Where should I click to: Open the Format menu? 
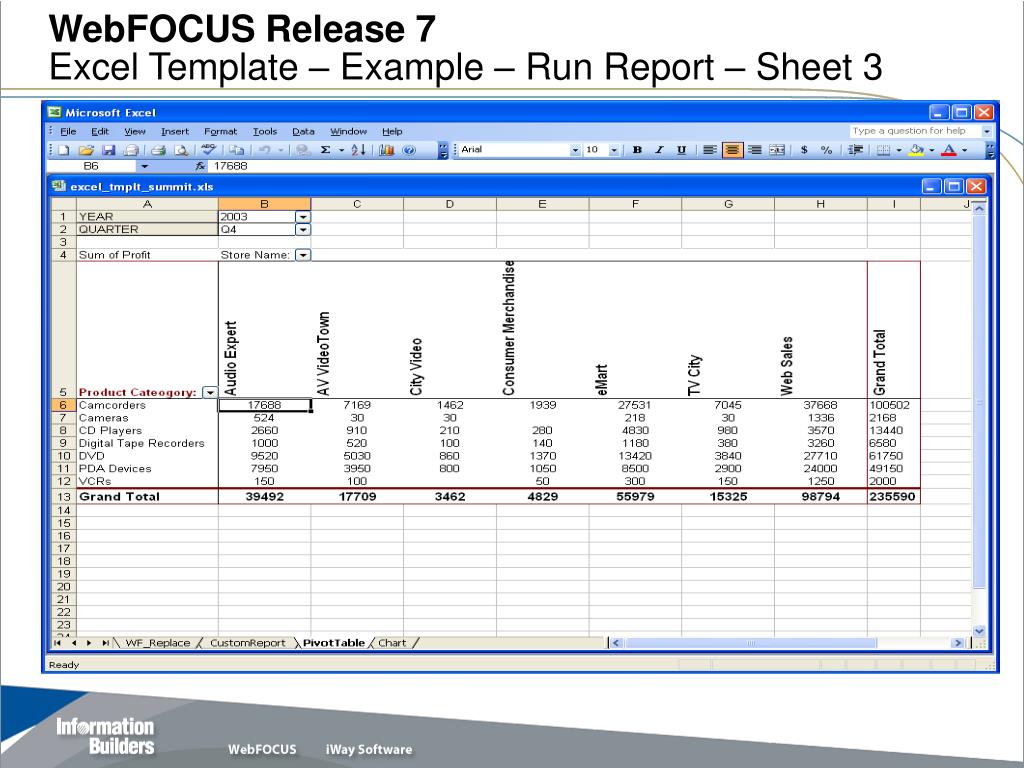[221, 131]
